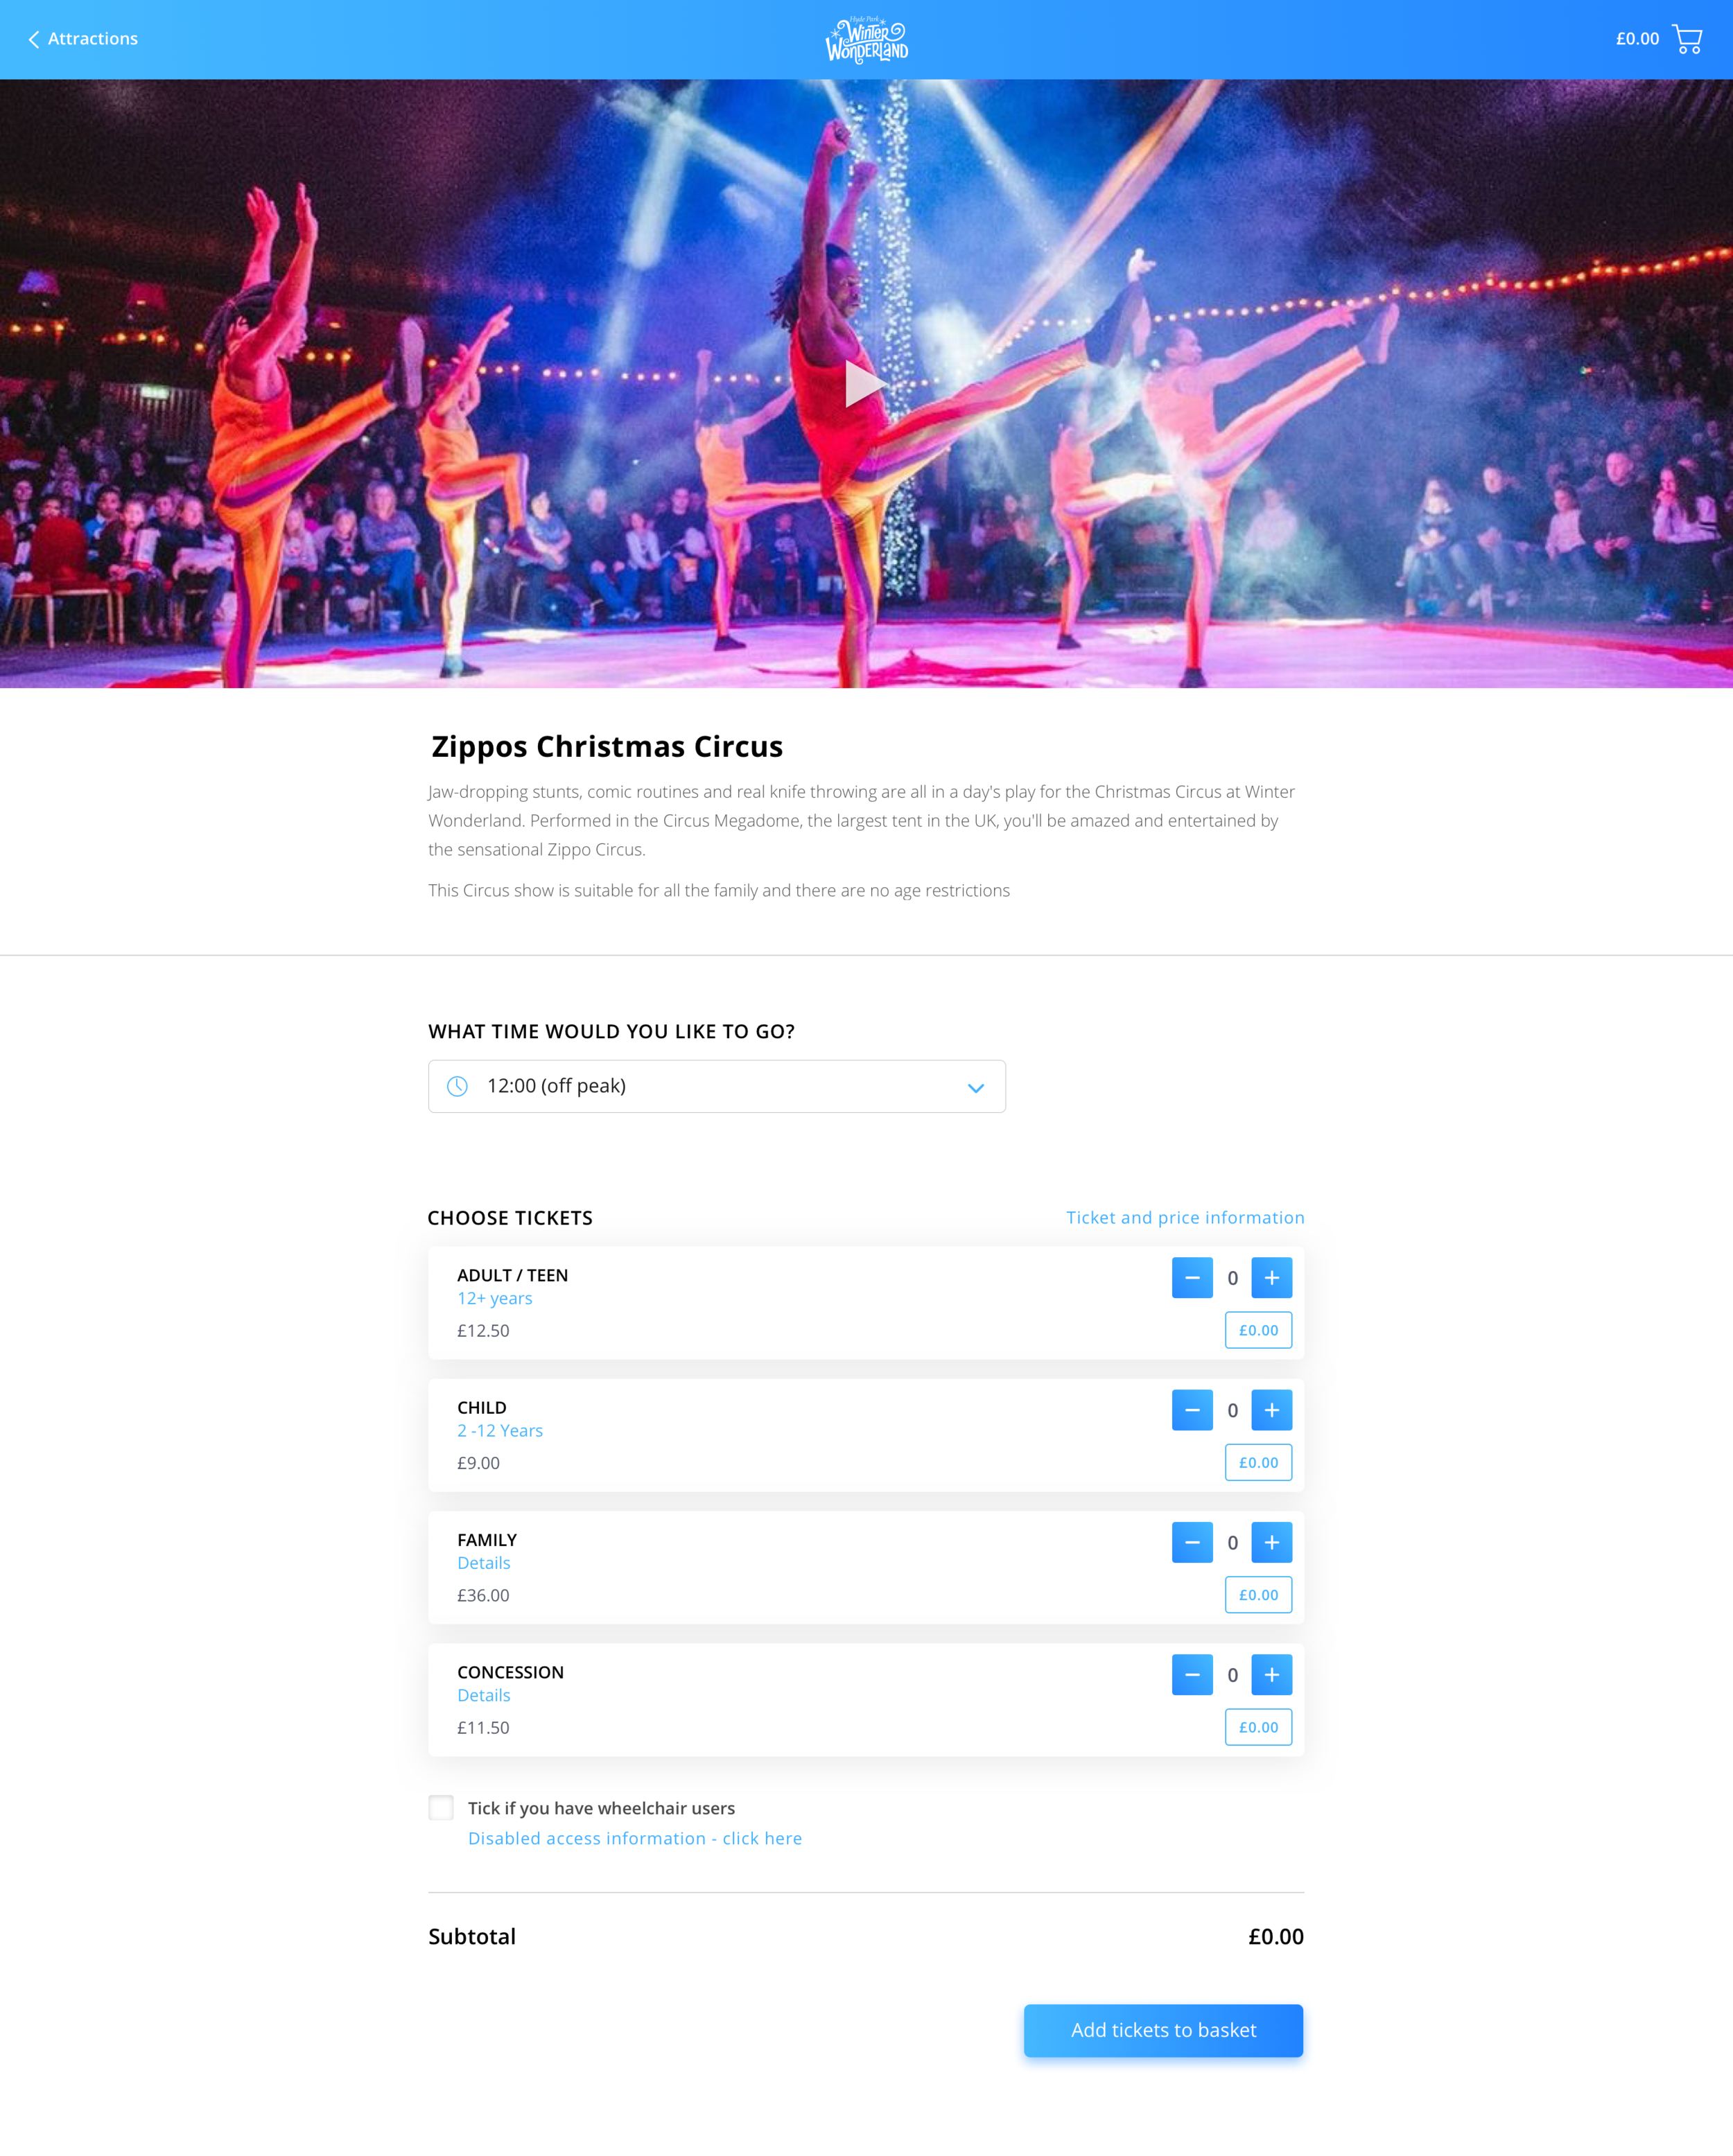Click the Winter Wonderland logo
This screenshot has width=1733, height=2156.
(866, 40)
